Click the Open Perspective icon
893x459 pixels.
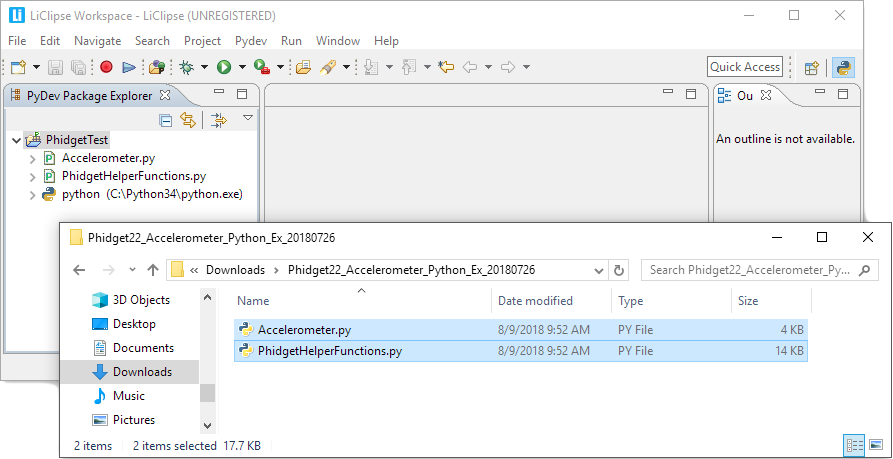pyautogui.click(x=812, y=68)
